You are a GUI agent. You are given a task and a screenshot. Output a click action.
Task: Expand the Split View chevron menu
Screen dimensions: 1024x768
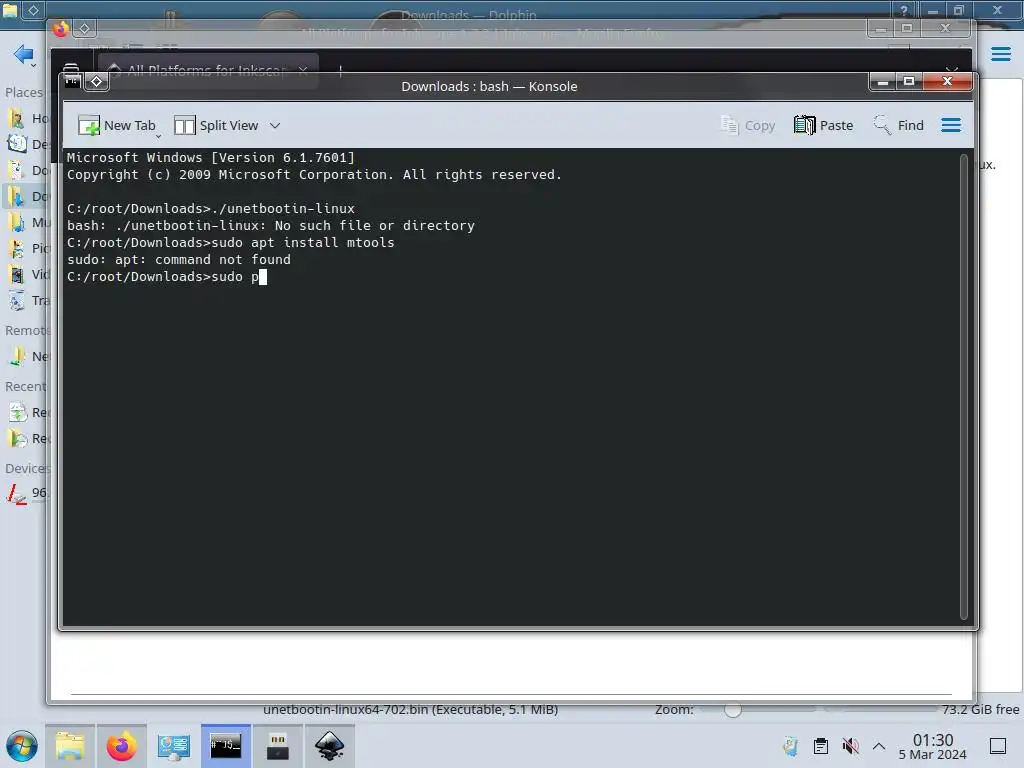[x=275, y=125]
